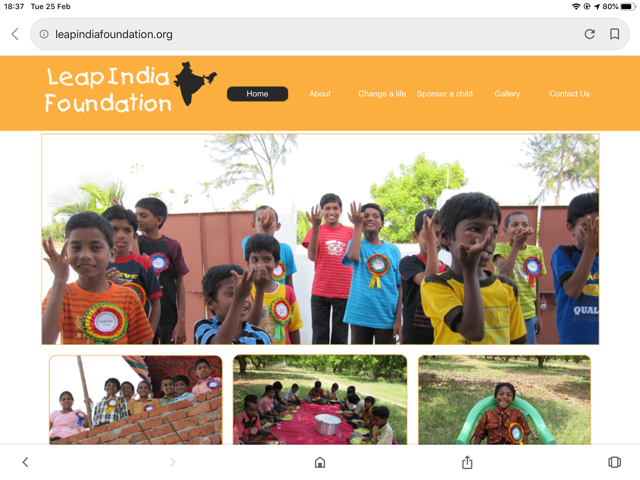Go to Change a life page
640x480 pixels.
coord(382,94)
